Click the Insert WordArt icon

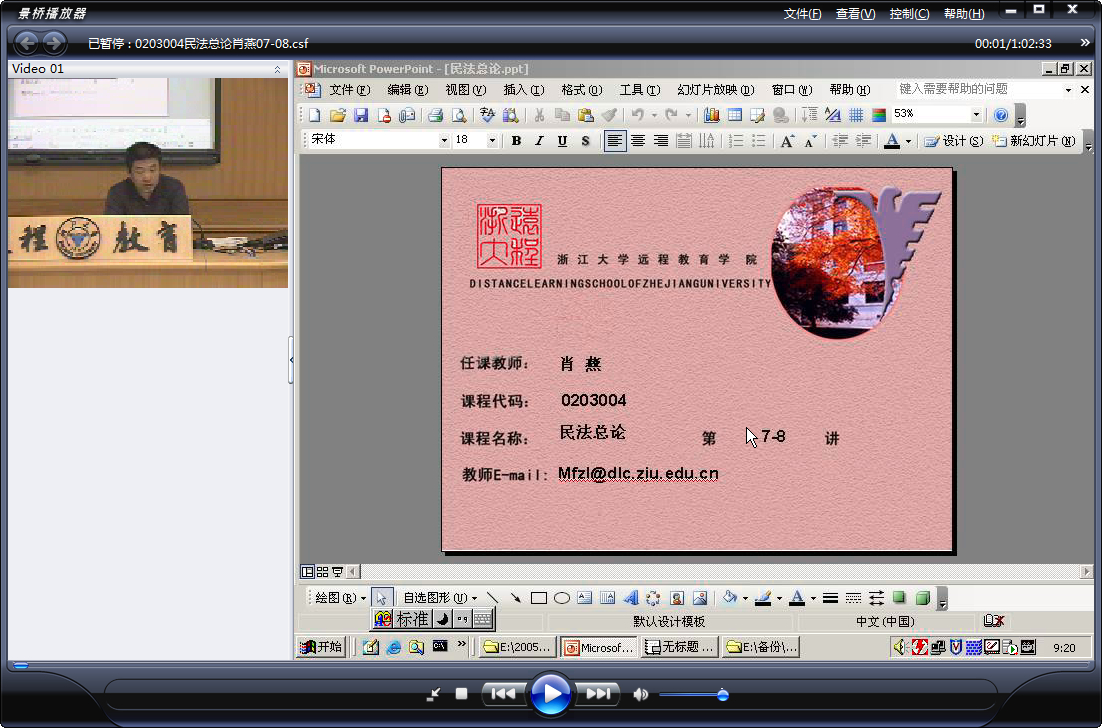(631, 598)
